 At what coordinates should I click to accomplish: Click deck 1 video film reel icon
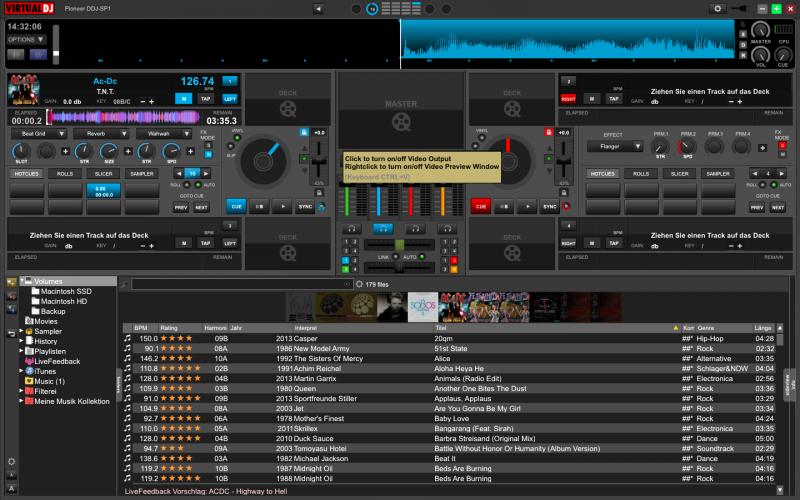pyautogui.click(x=288, y=109)
